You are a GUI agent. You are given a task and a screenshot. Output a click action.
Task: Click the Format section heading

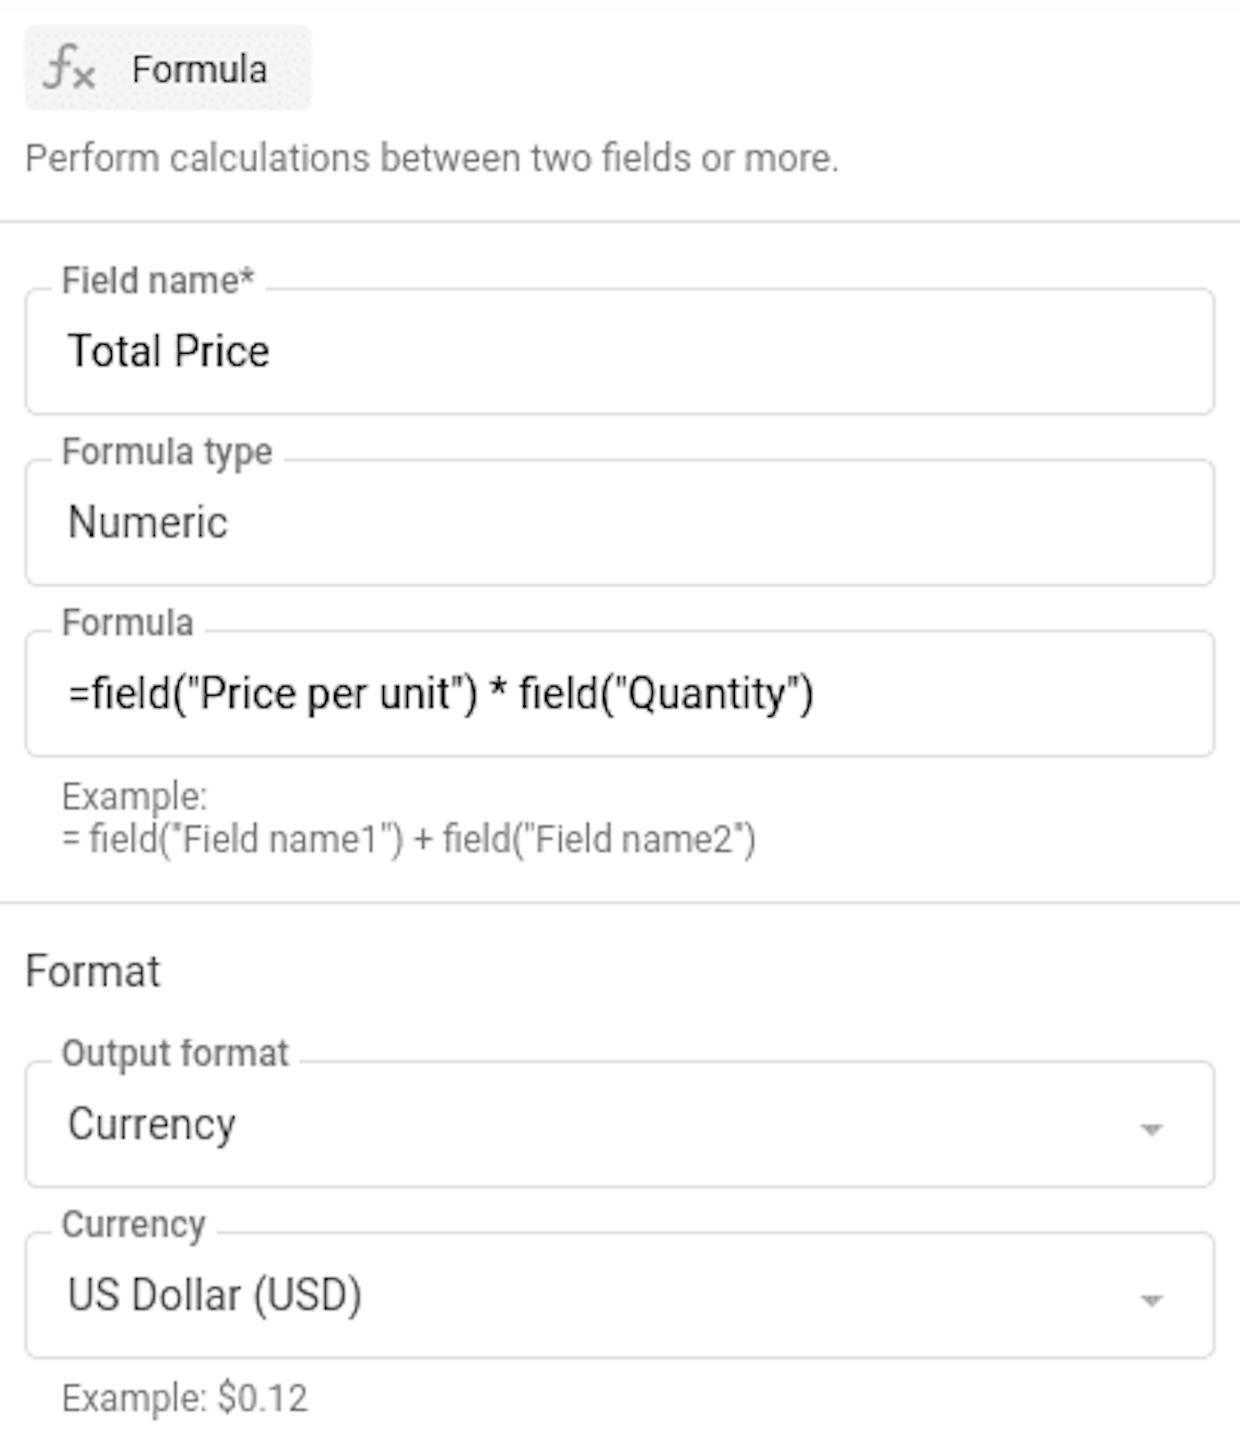pos(93,971)
